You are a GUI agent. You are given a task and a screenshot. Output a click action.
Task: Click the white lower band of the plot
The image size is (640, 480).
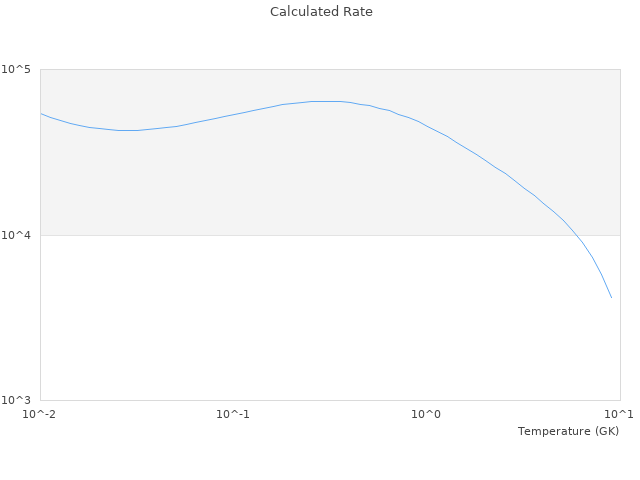(300, 320)
